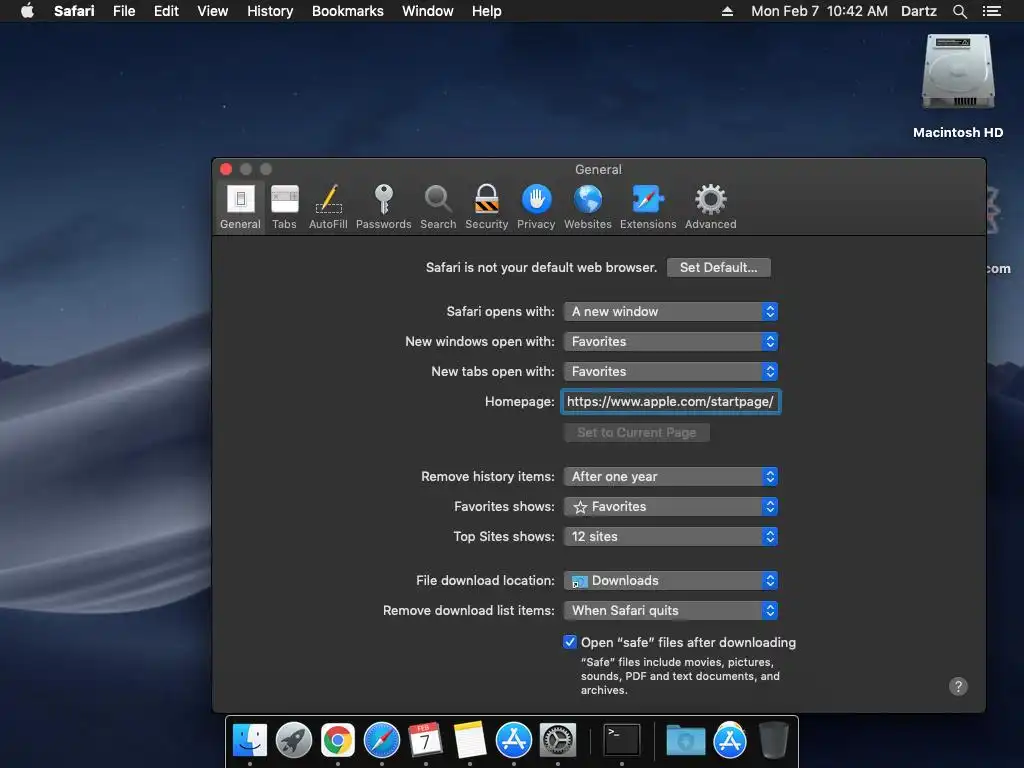Click the Set Default... button

click(718, 267)
